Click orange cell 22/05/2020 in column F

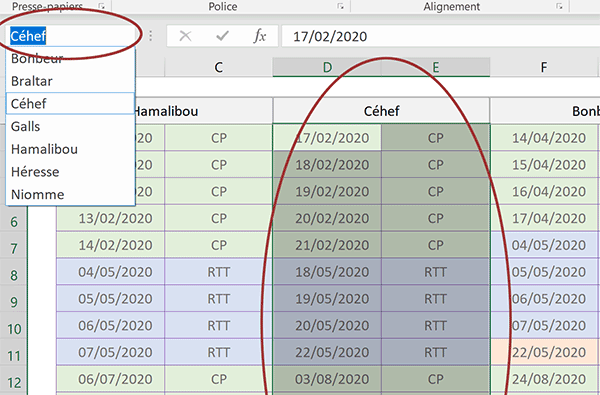(x=544, y=352)
